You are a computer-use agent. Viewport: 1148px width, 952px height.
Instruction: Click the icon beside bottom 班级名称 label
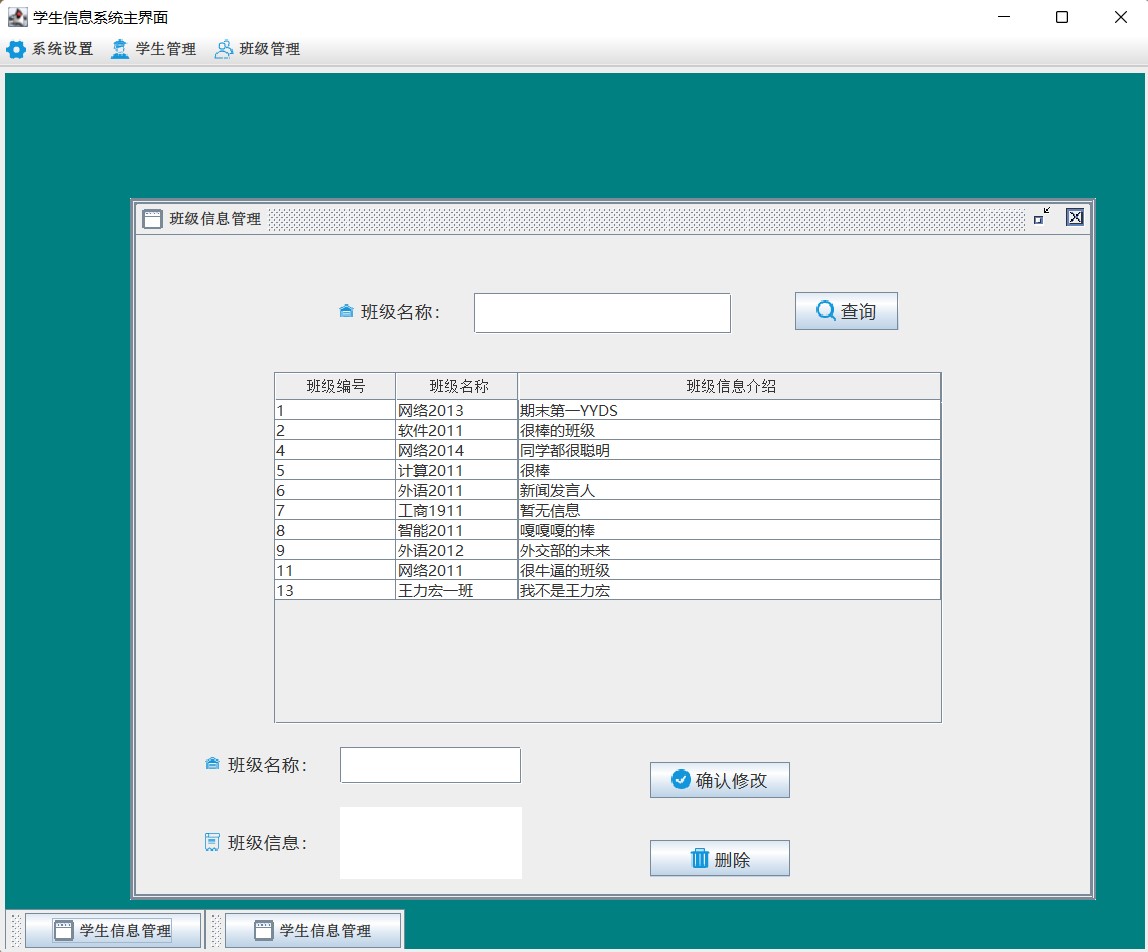coord(212,764)
